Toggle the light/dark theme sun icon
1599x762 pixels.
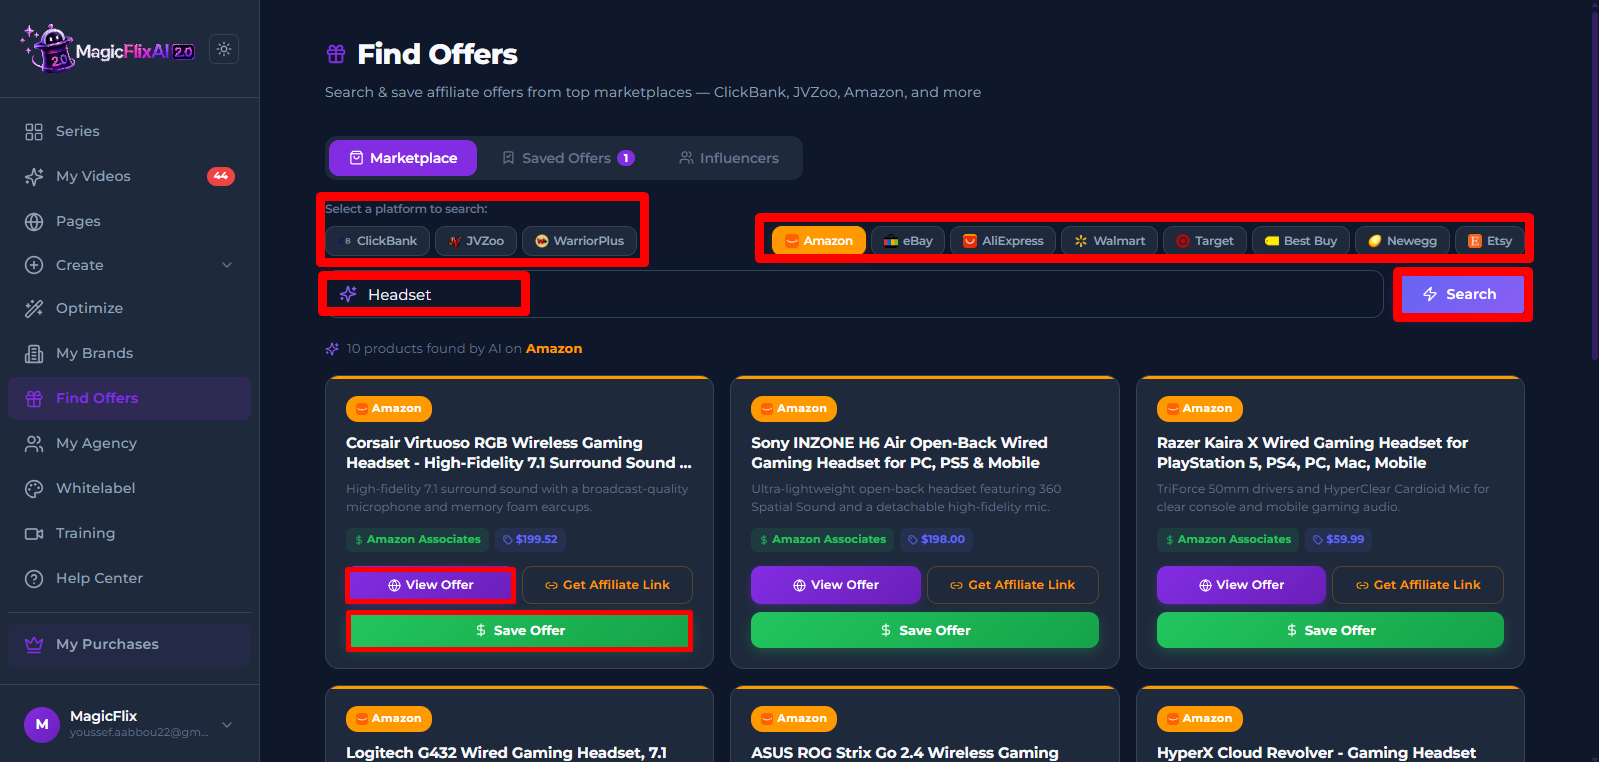pos(224,49)
